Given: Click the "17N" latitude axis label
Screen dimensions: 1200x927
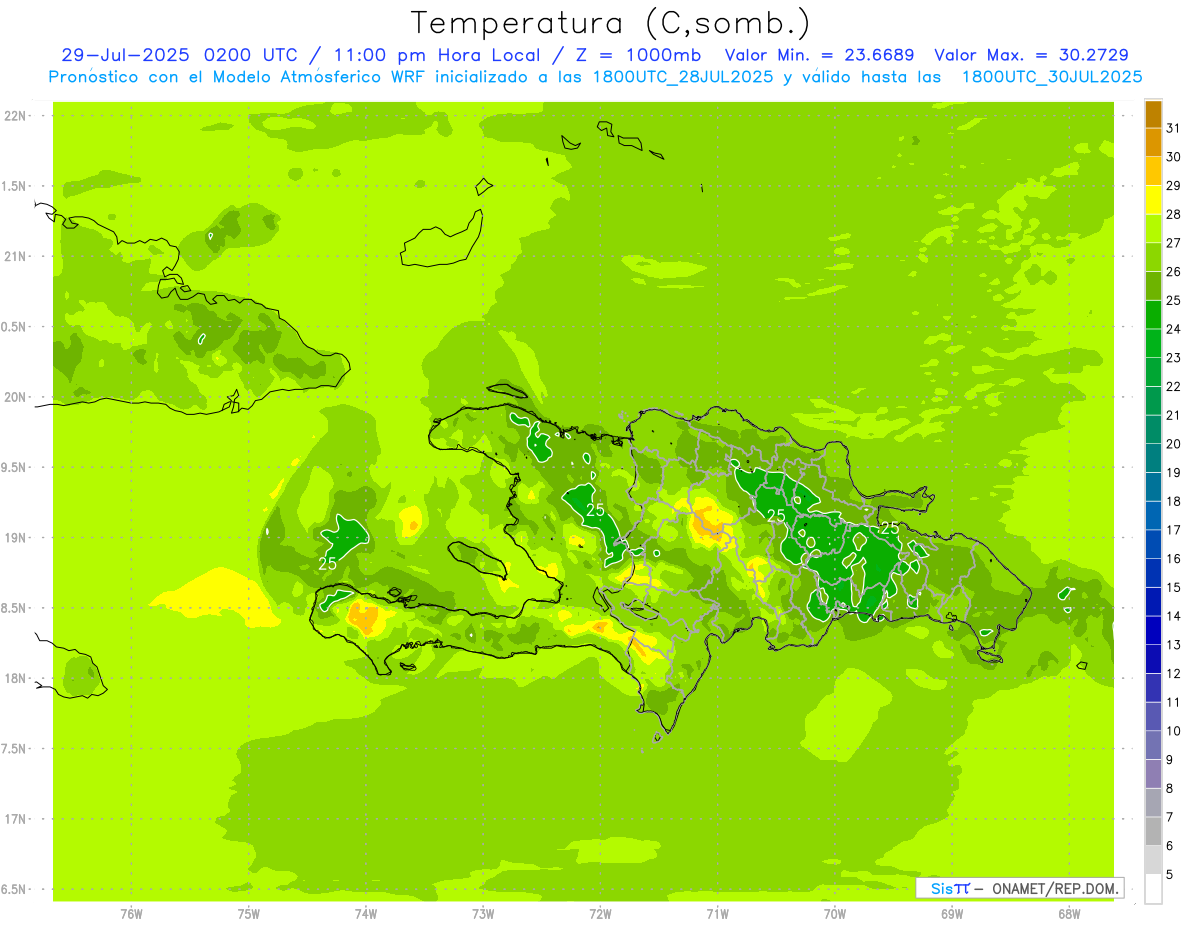Looking at the screenshot, I should (x=17, y=820).
